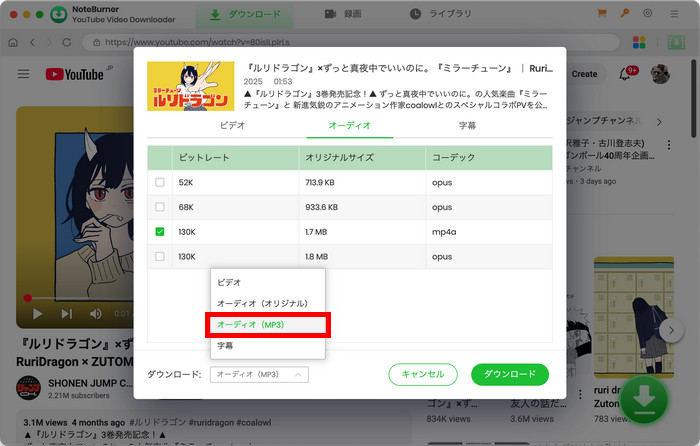This screenshot has height=446, width=700.
Task: Click the lock icon in the address bar
Action: pos(96,42)
